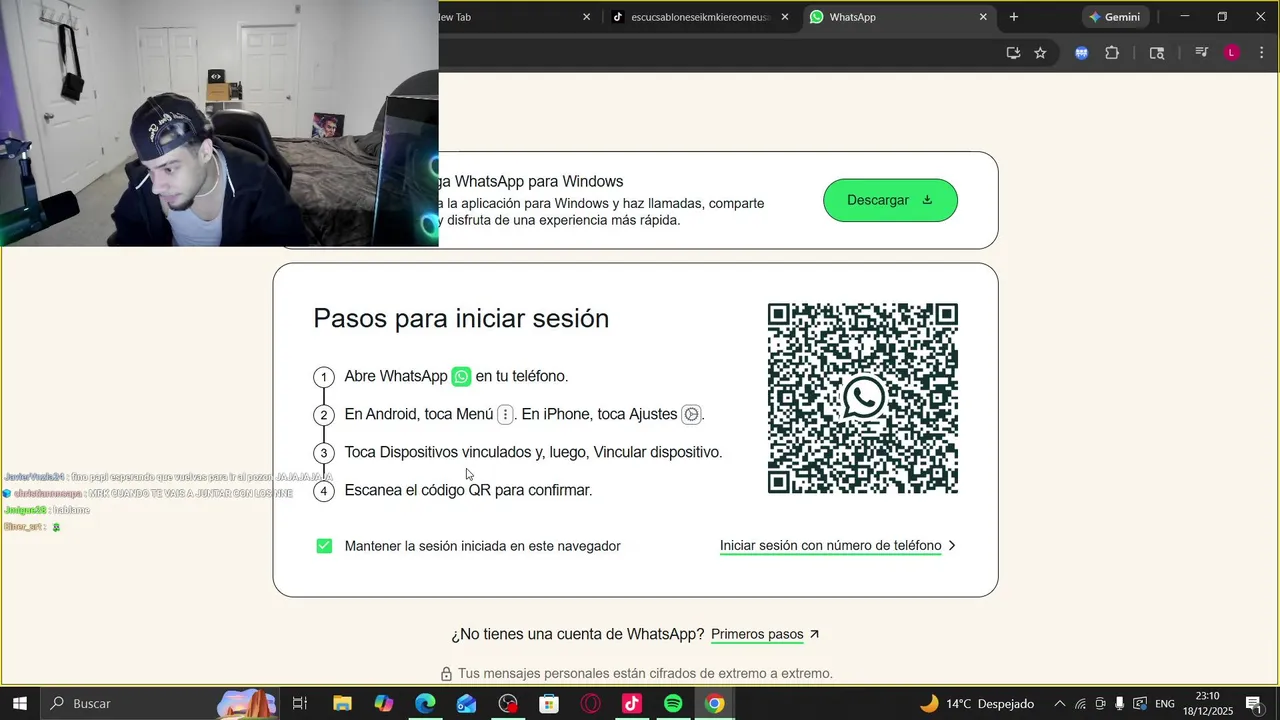This screenshot has width=1280, height=720.
Task: Click the text Escanea el código QR para confirmar
Action: click(x=468, y=490)
